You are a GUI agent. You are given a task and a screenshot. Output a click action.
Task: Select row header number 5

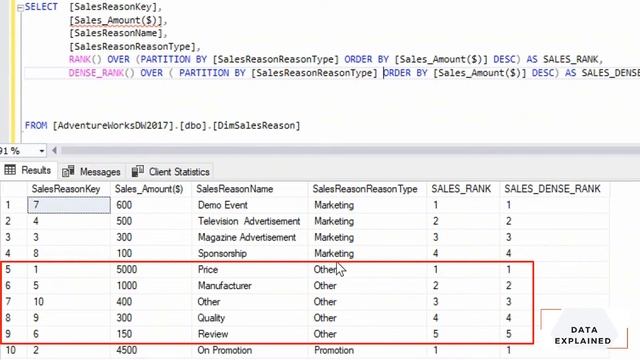(x=13, y=269)
